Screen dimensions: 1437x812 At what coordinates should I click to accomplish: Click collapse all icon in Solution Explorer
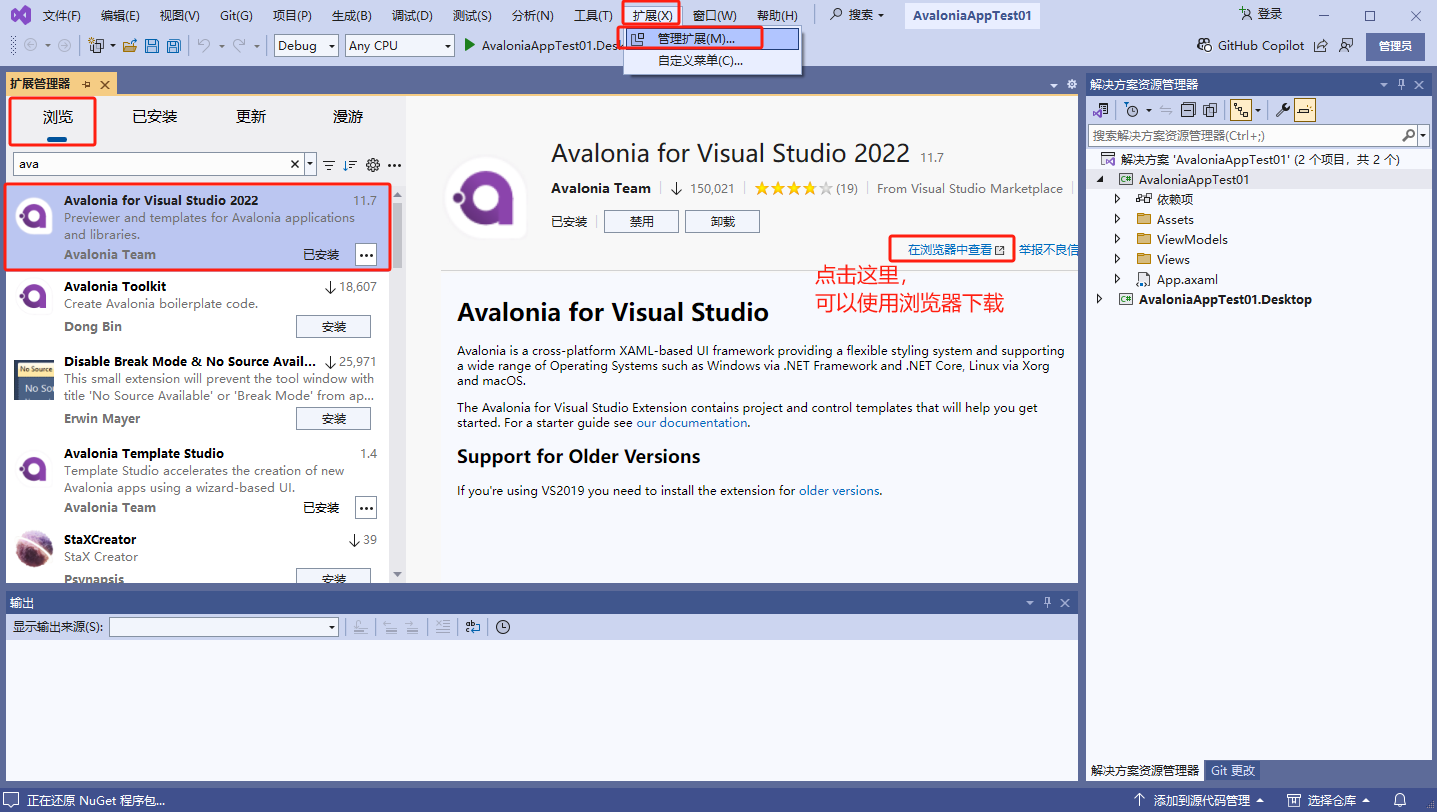(1189, 110)
